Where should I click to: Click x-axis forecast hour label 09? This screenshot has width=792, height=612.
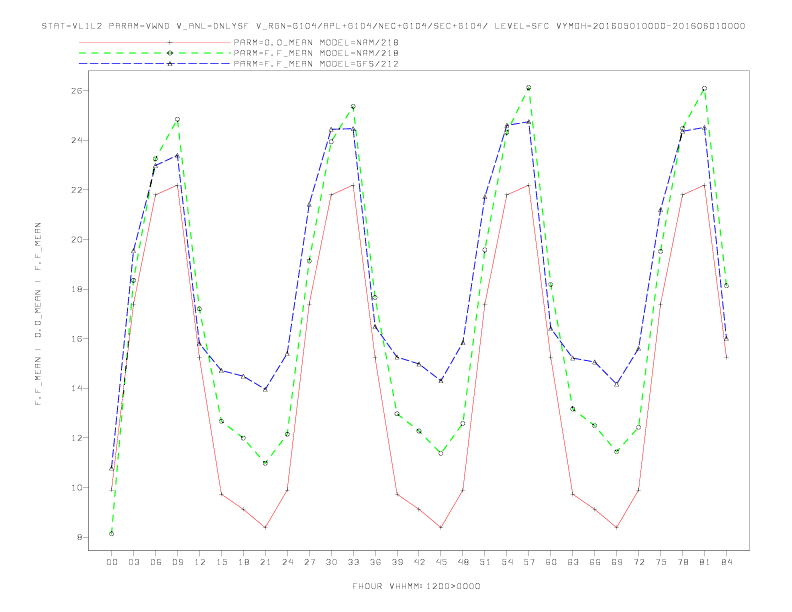tap(177, 562)
